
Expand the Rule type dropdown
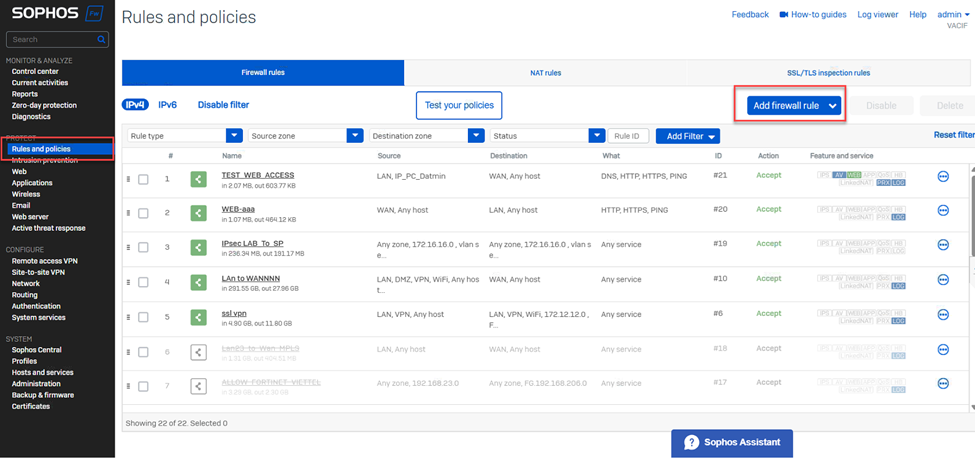(234, 136)
